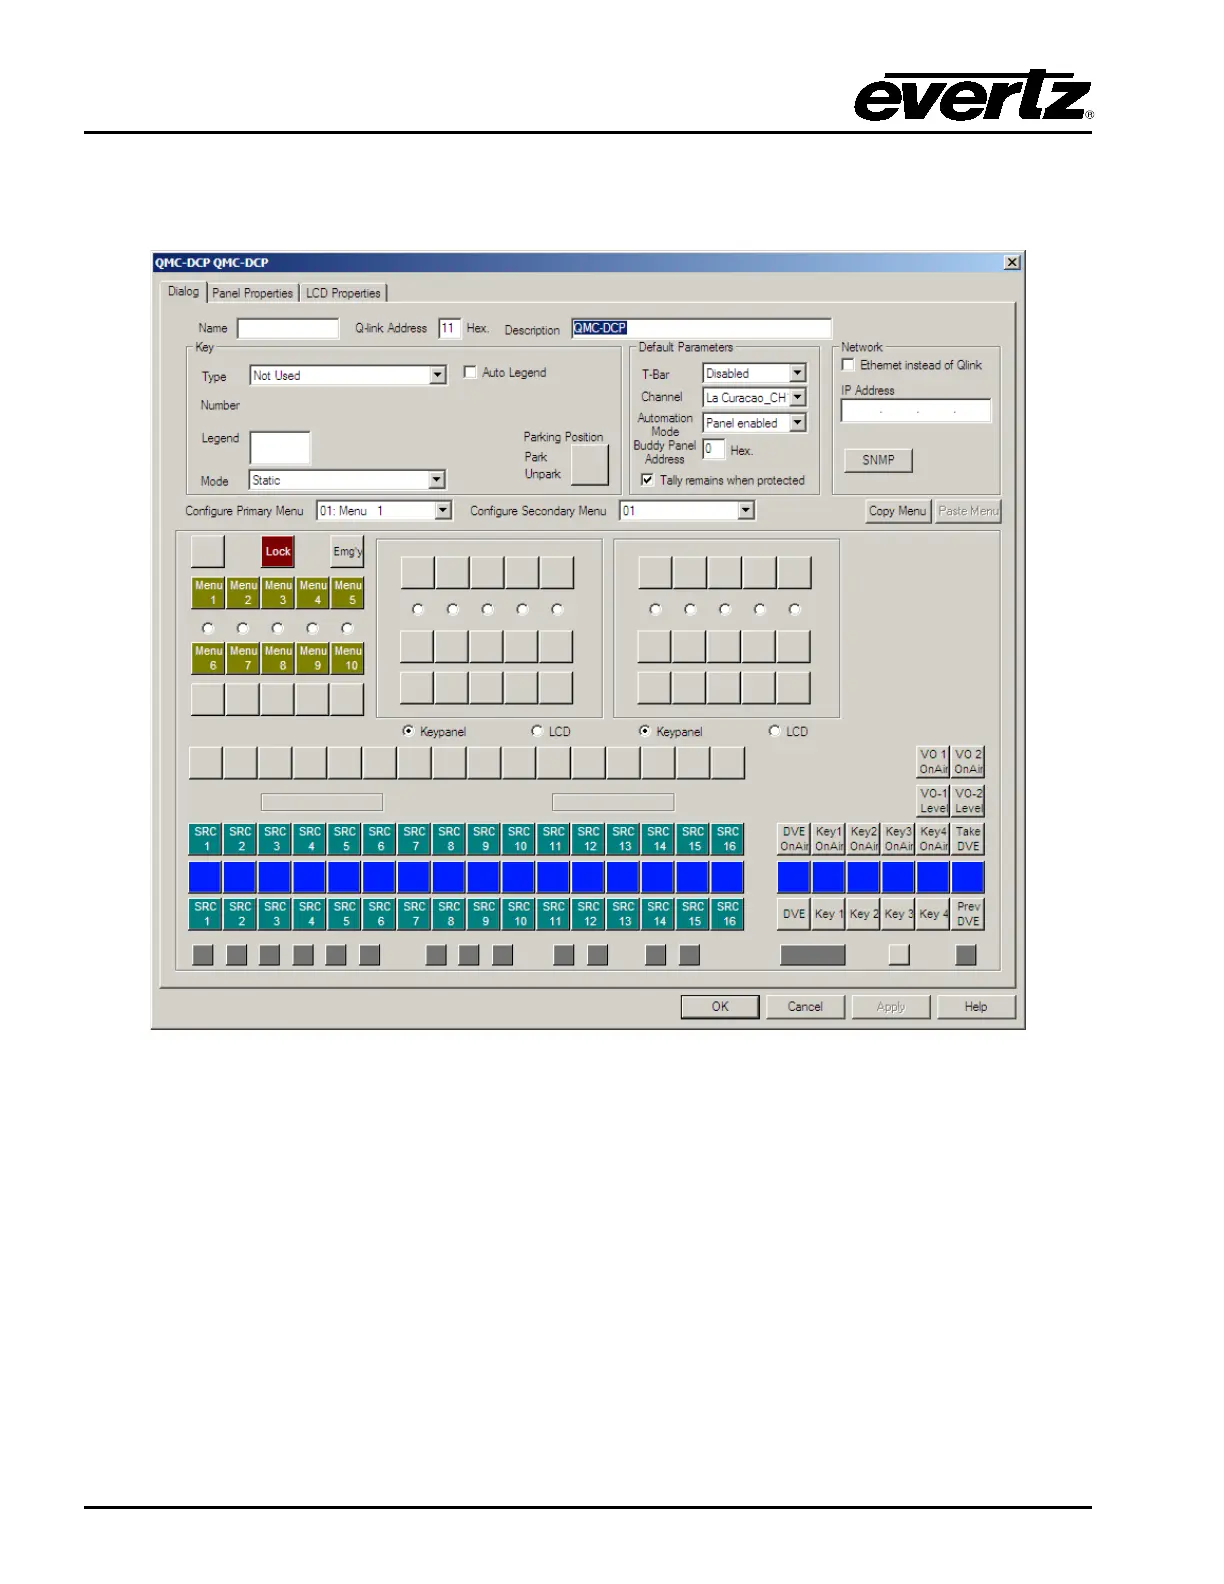Click the bottom row DVE key
The width and height of the screenshot is (1224, 1584).
(794, 914)
